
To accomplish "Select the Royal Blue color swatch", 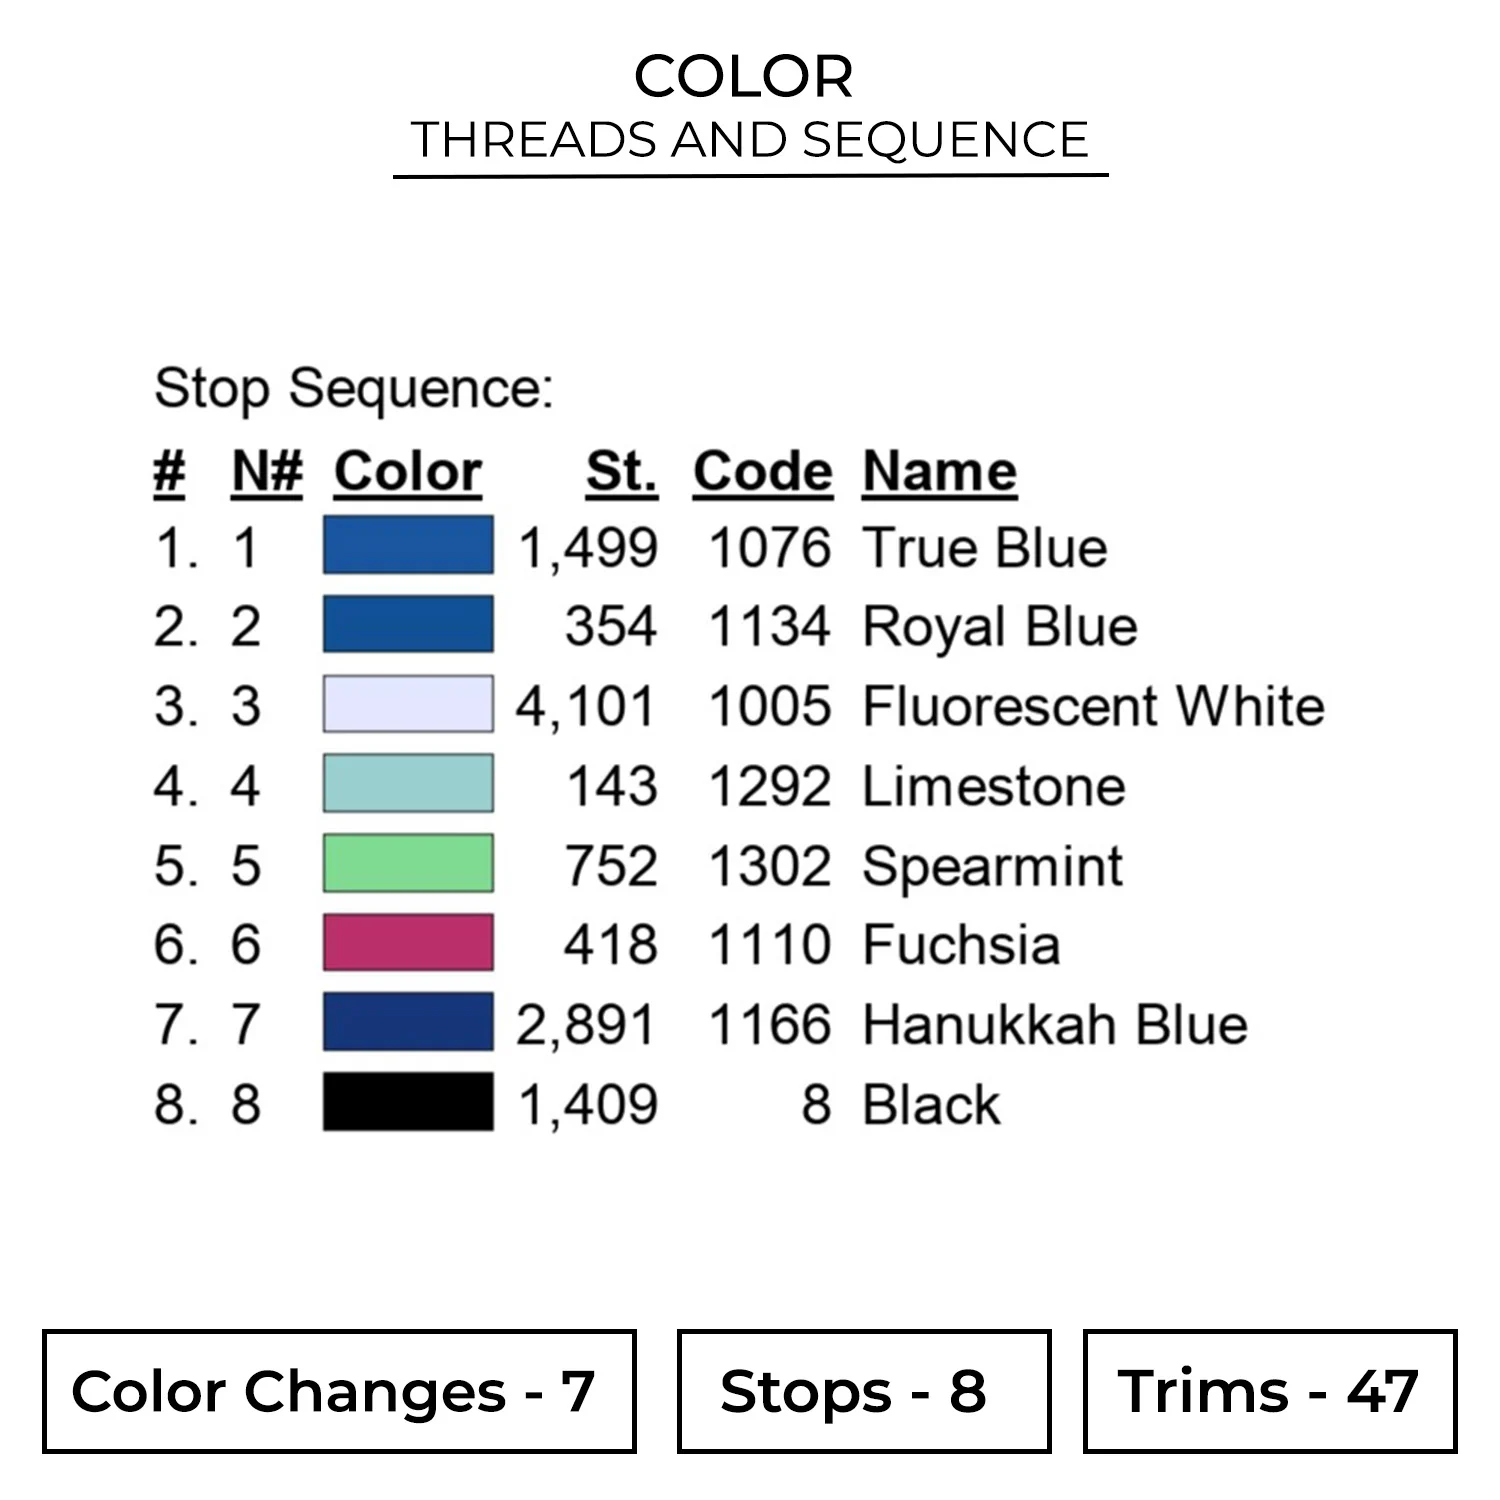I will click(x=408, y=625).
